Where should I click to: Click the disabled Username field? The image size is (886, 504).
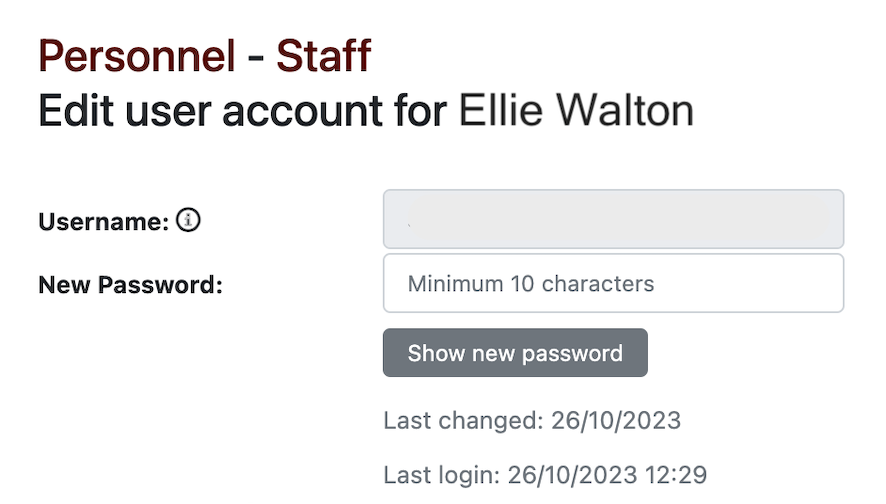(x=614, y=219)
